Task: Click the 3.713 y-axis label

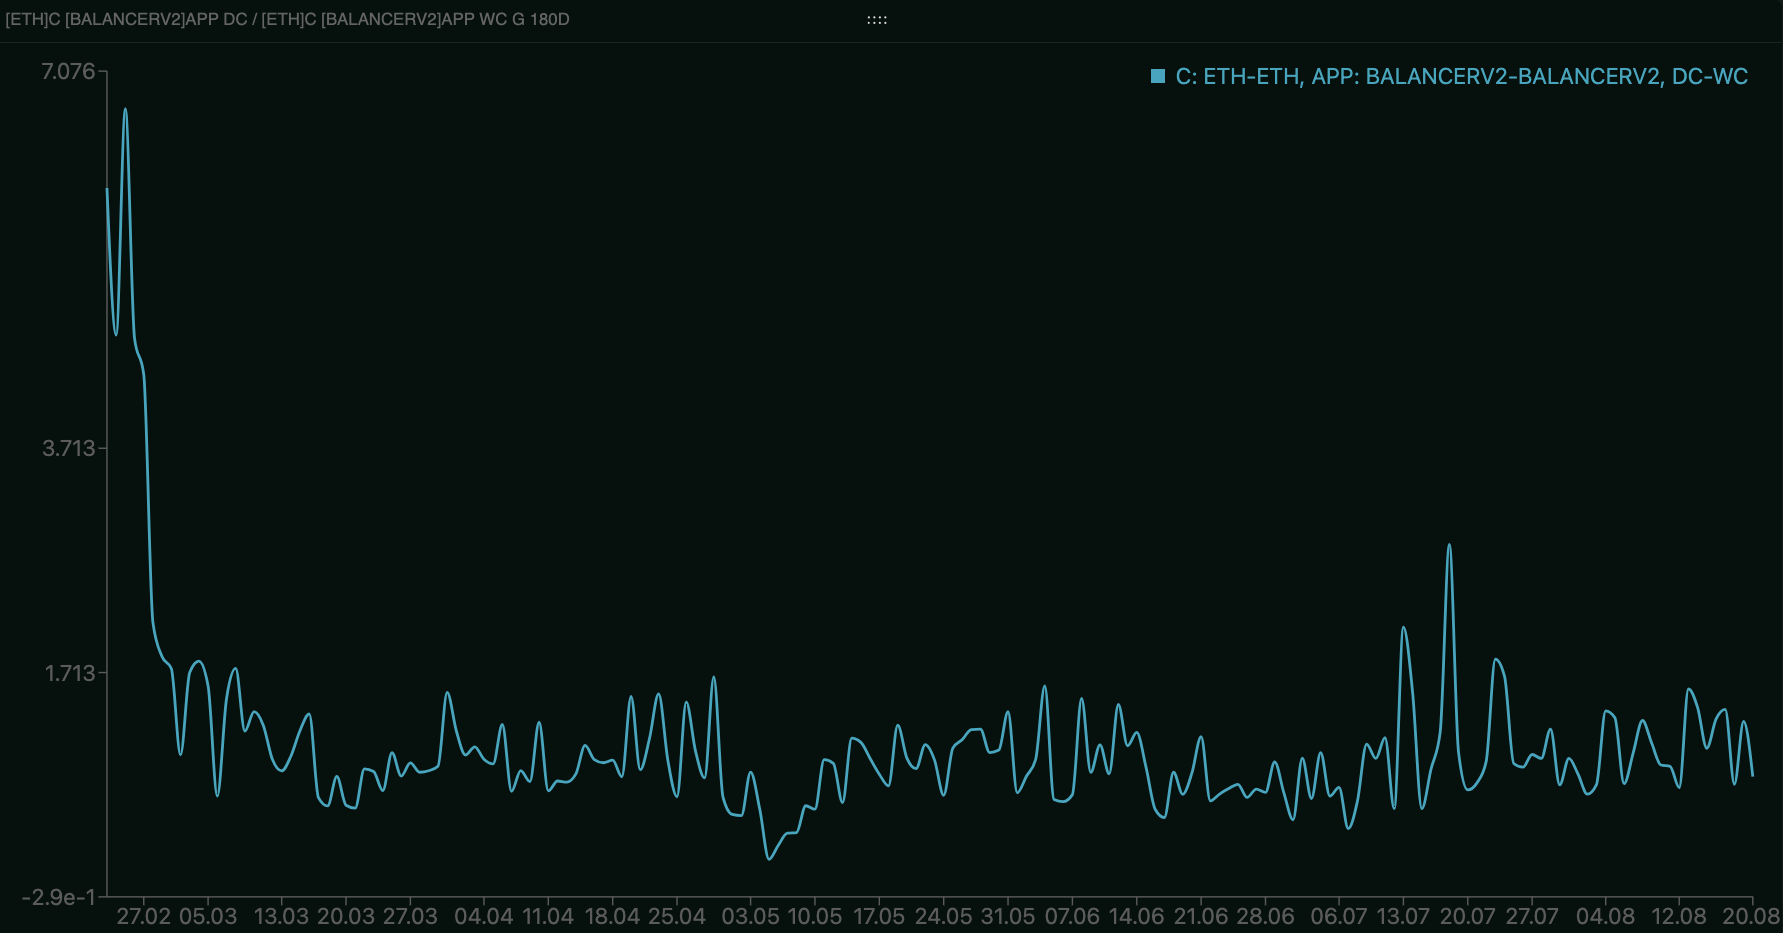Action: [68, 448]
